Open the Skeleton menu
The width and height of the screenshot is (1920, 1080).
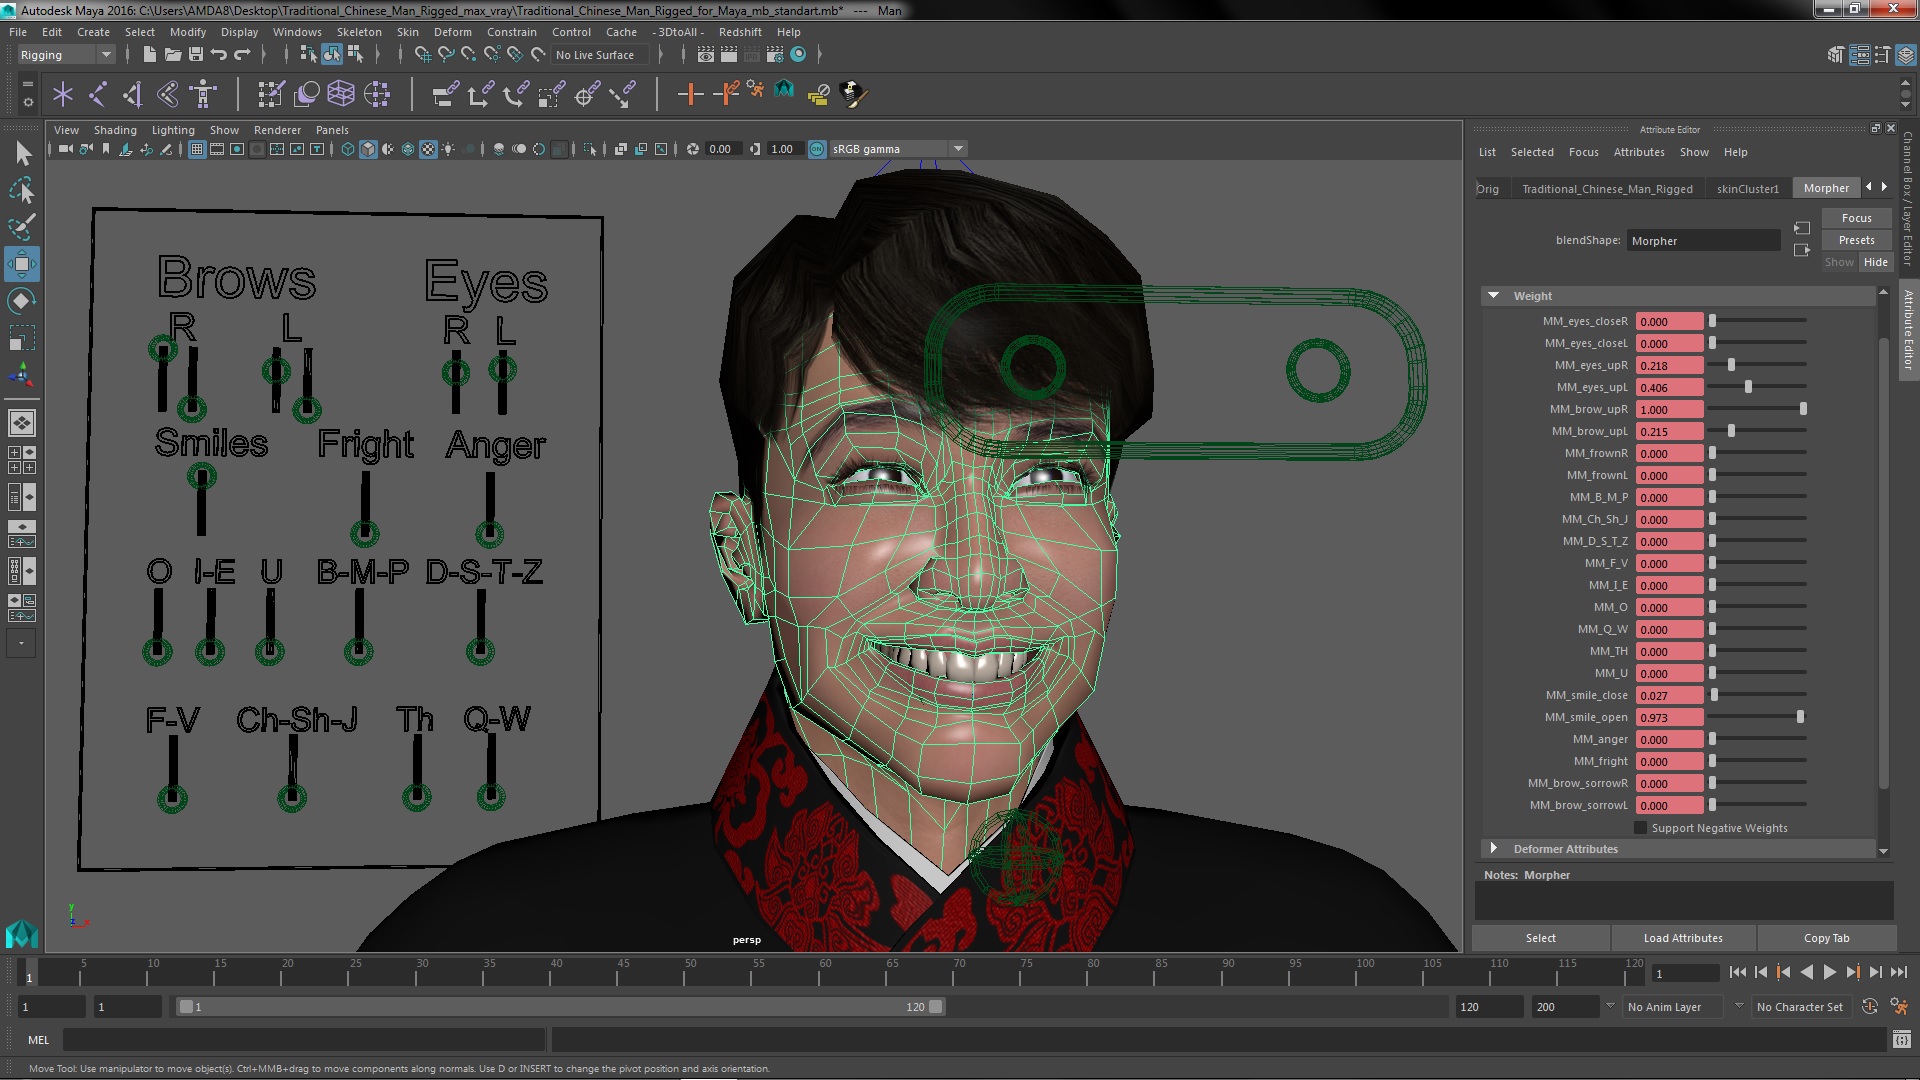pos(358,32)
